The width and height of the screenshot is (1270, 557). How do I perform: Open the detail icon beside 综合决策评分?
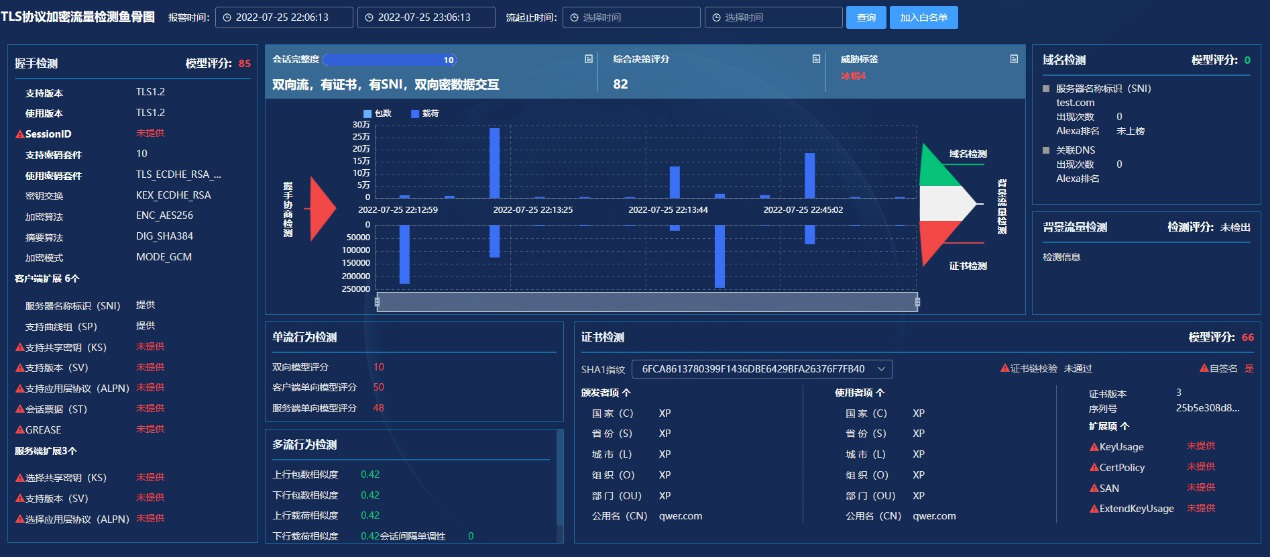(816, 59)
